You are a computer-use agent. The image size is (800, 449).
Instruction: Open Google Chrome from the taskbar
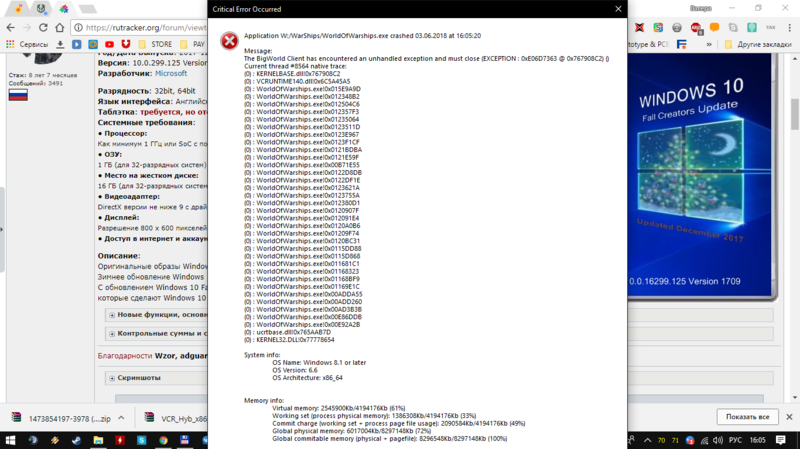click(x=163, y=440)
